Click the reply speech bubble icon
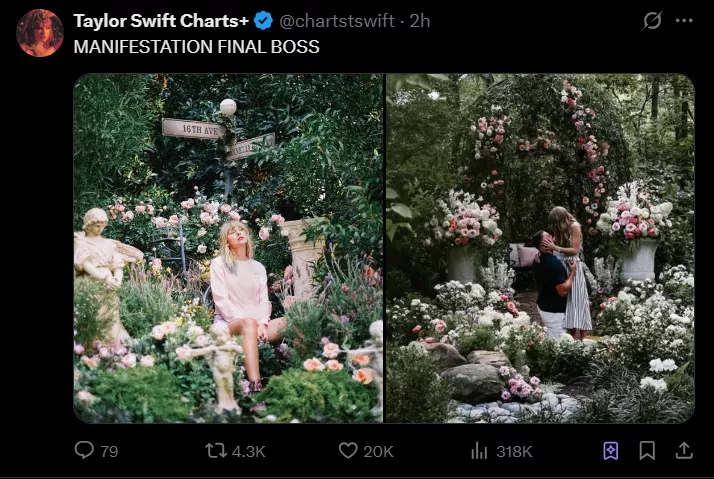Screen dimensions: 714x479 (x=84, y=451)
